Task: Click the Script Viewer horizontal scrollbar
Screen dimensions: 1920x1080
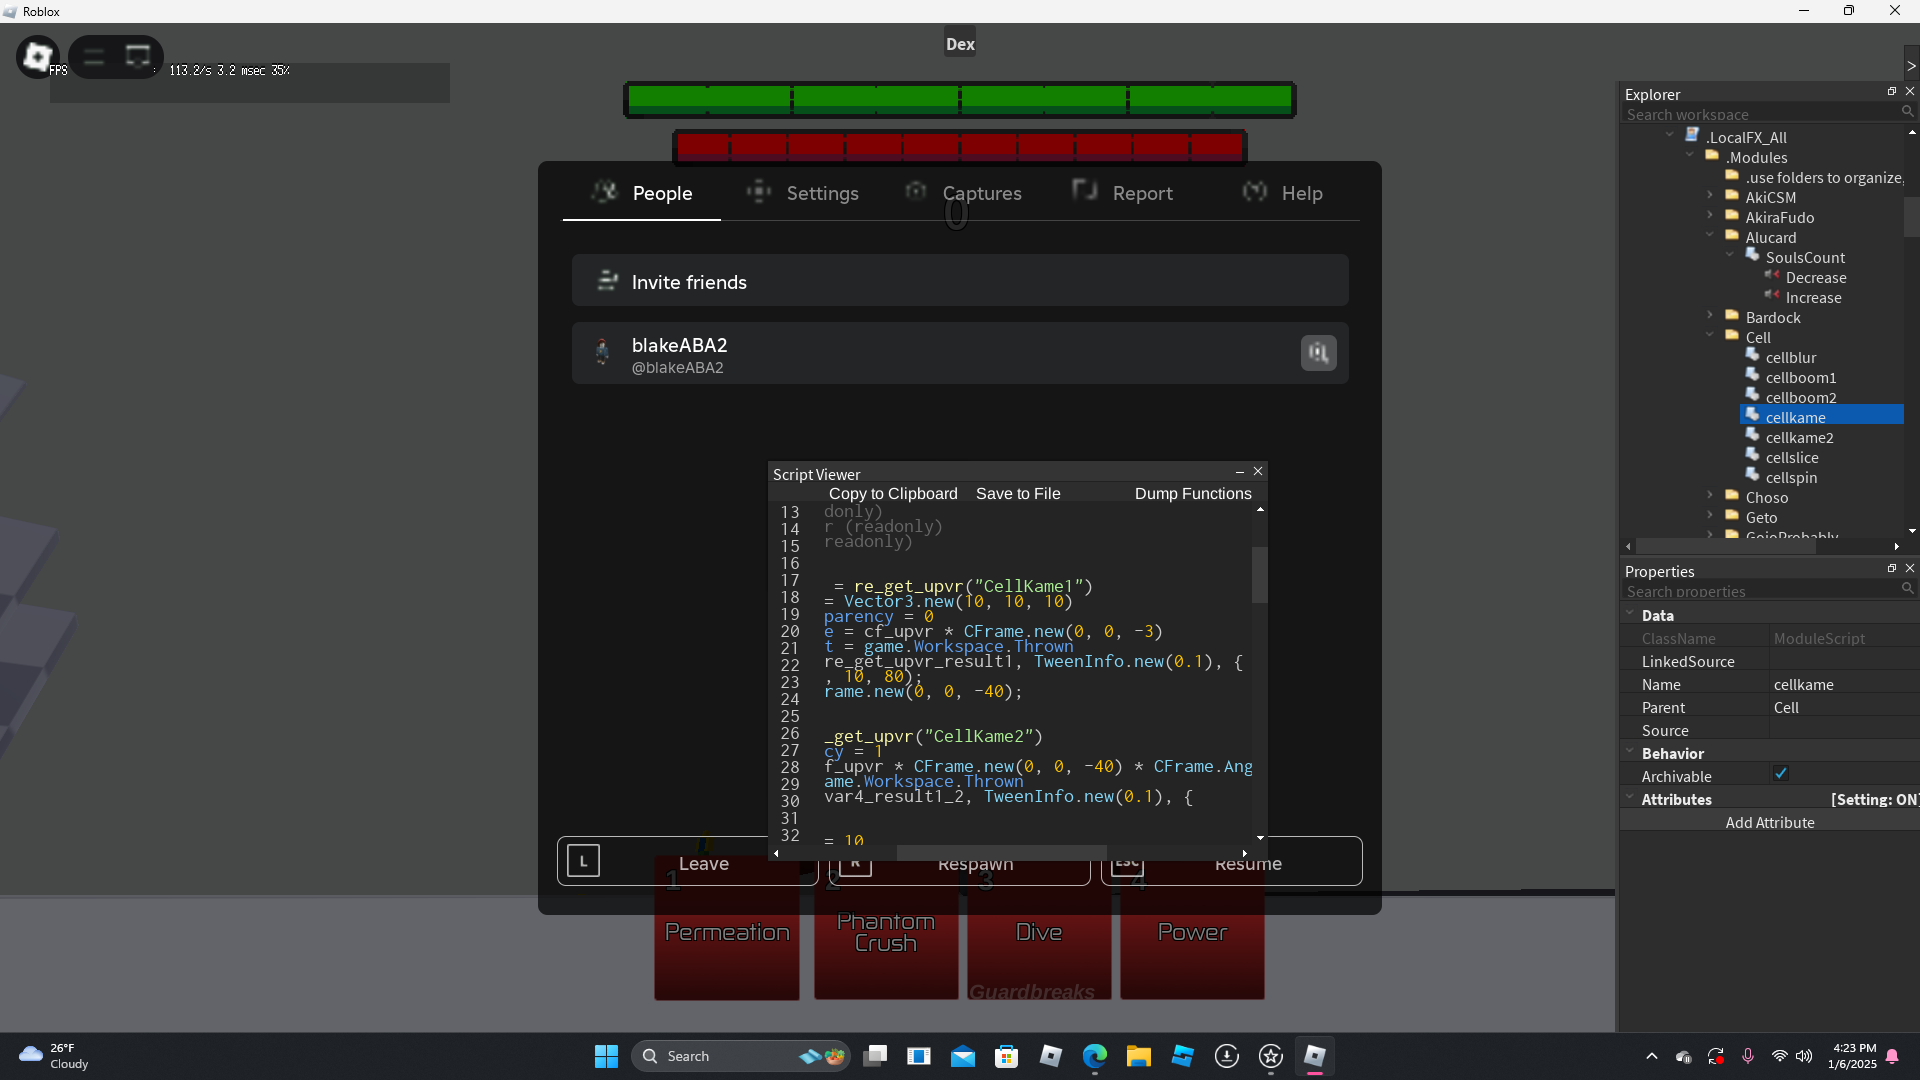Action: (1000, 853)
